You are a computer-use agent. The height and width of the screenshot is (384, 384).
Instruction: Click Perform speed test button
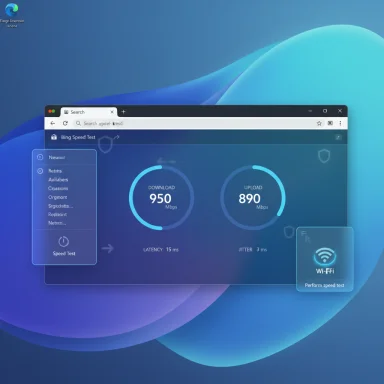(324, 285)
